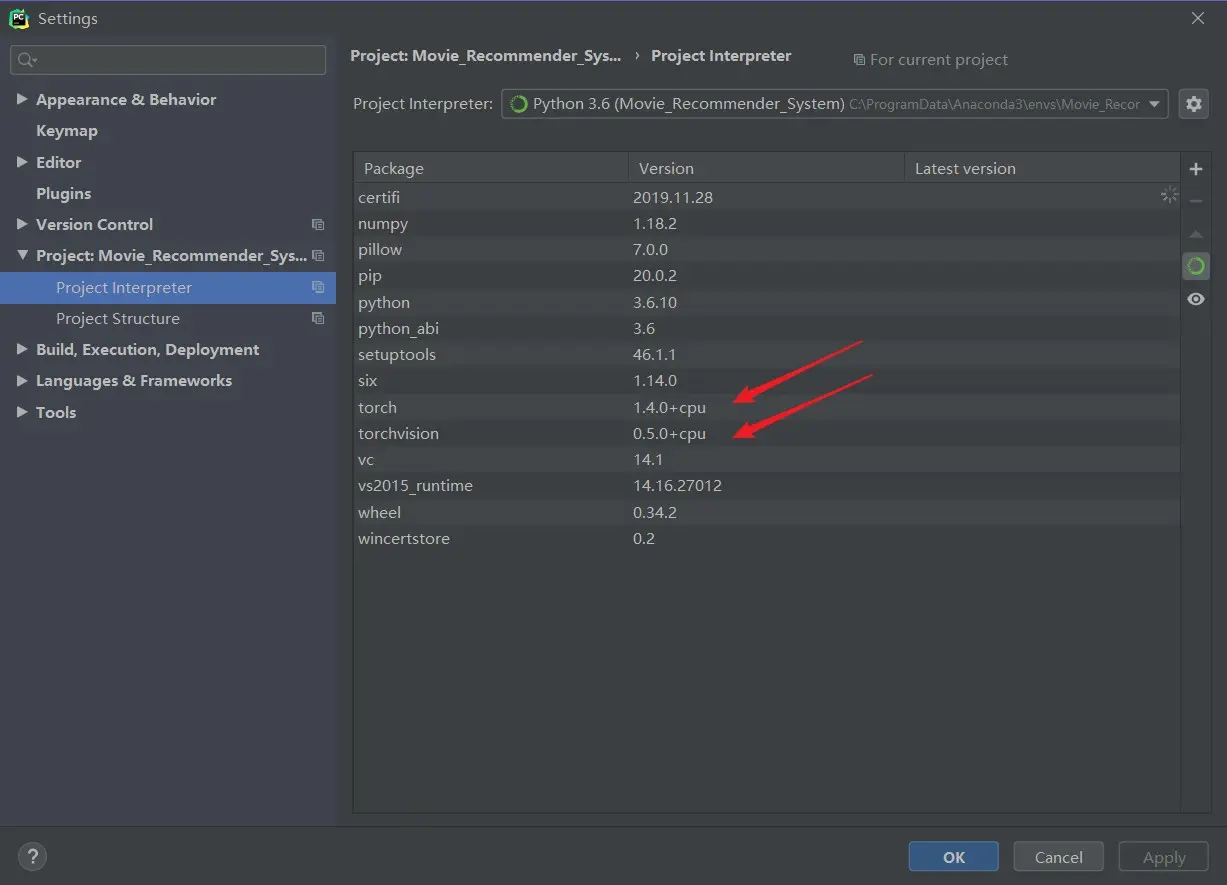The image size is (1227, 885).
Task: Click the Project Interpreter row copy icon
Action: 318,287
